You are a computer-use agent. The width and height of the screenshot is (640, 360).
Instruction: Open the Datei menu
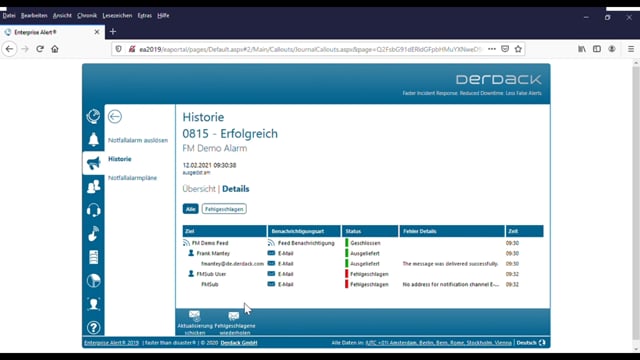point(9,16)
